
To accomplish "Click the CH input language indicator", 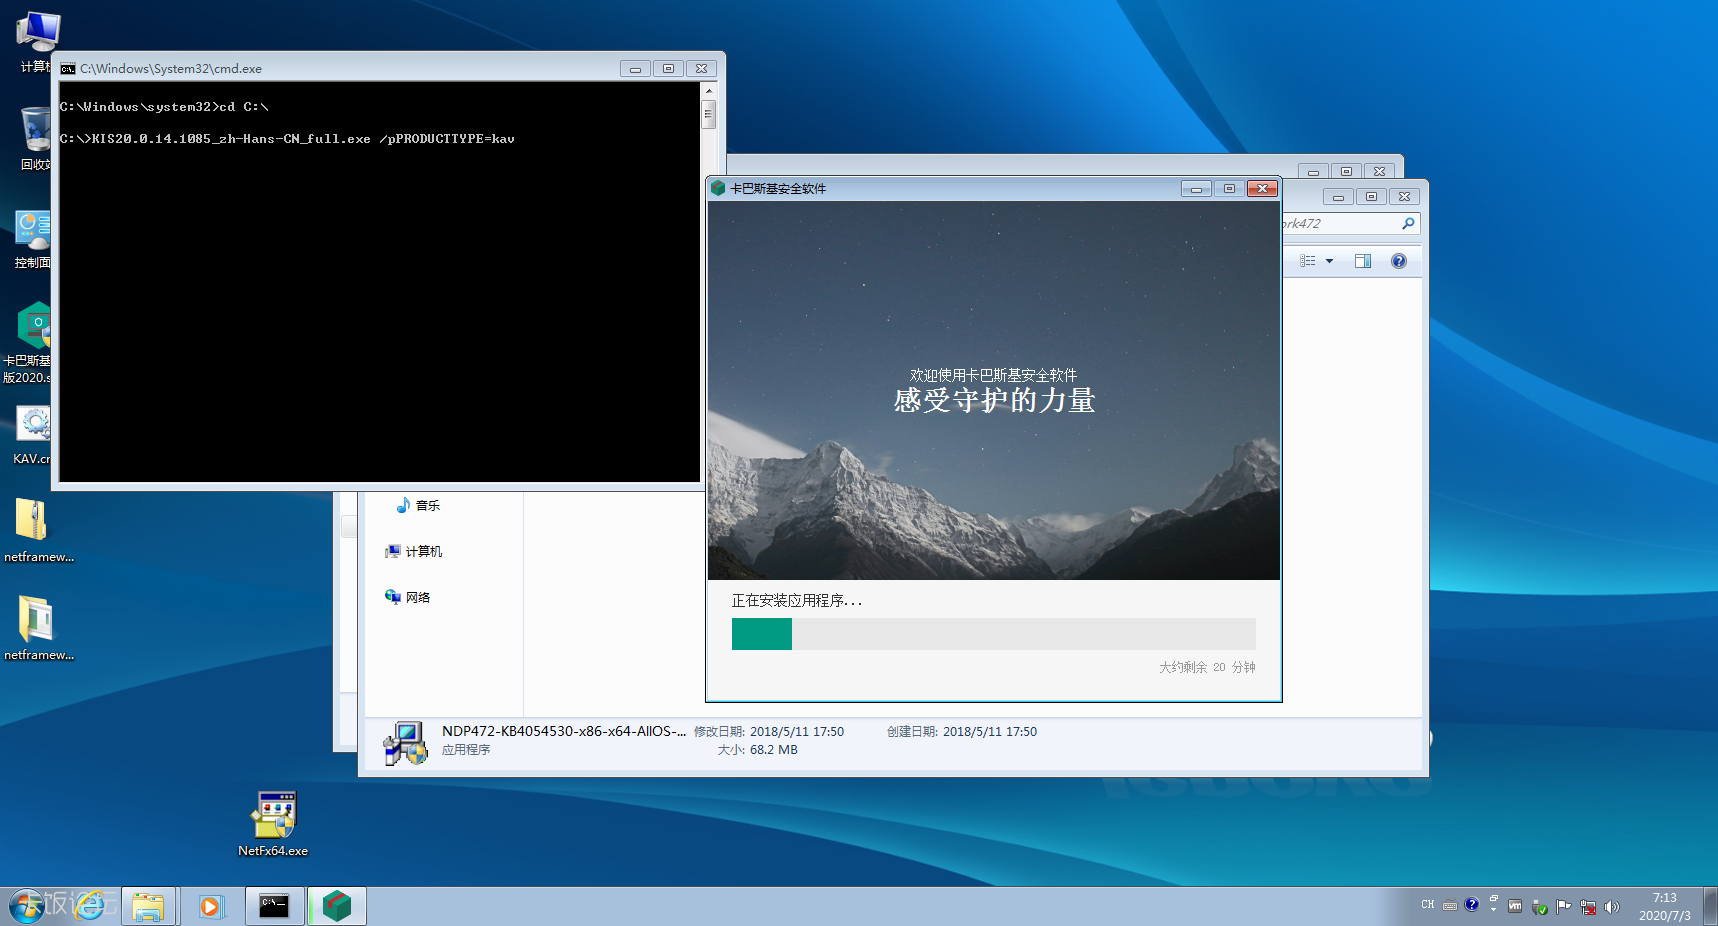I will coord(1427,905).
